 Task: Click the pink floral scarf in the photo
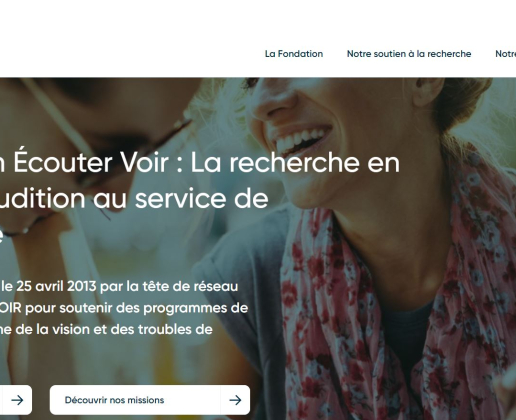pos(383,300)
